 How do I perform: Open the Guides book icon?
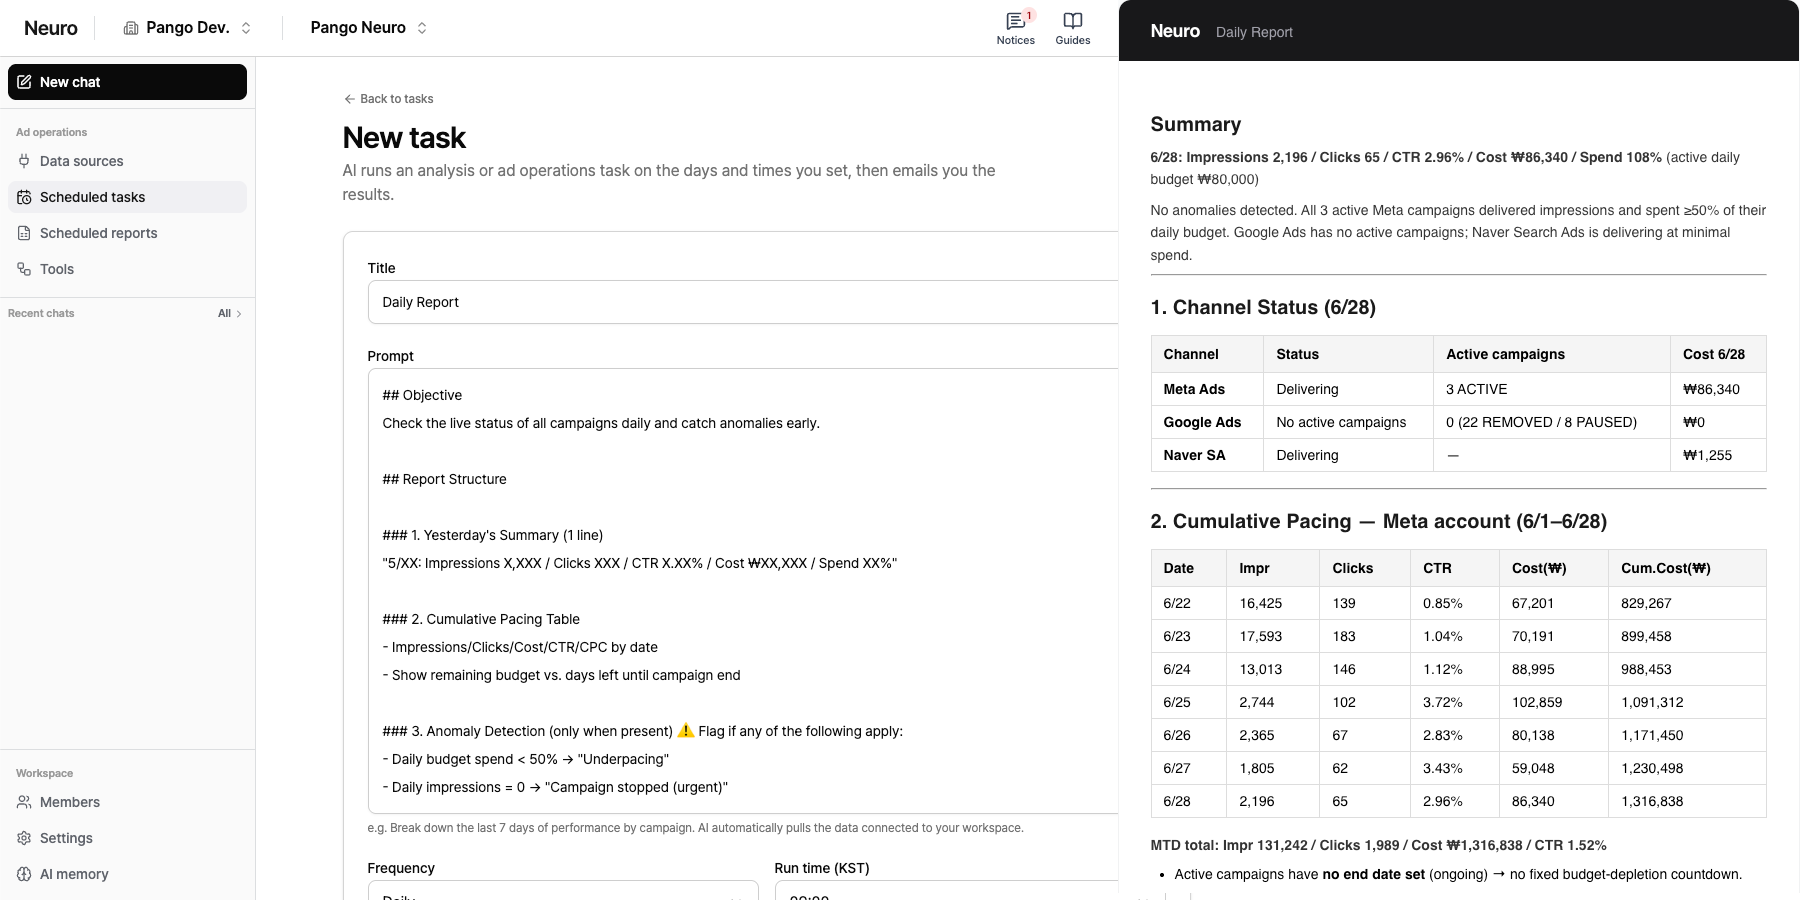coord(1073,21)
